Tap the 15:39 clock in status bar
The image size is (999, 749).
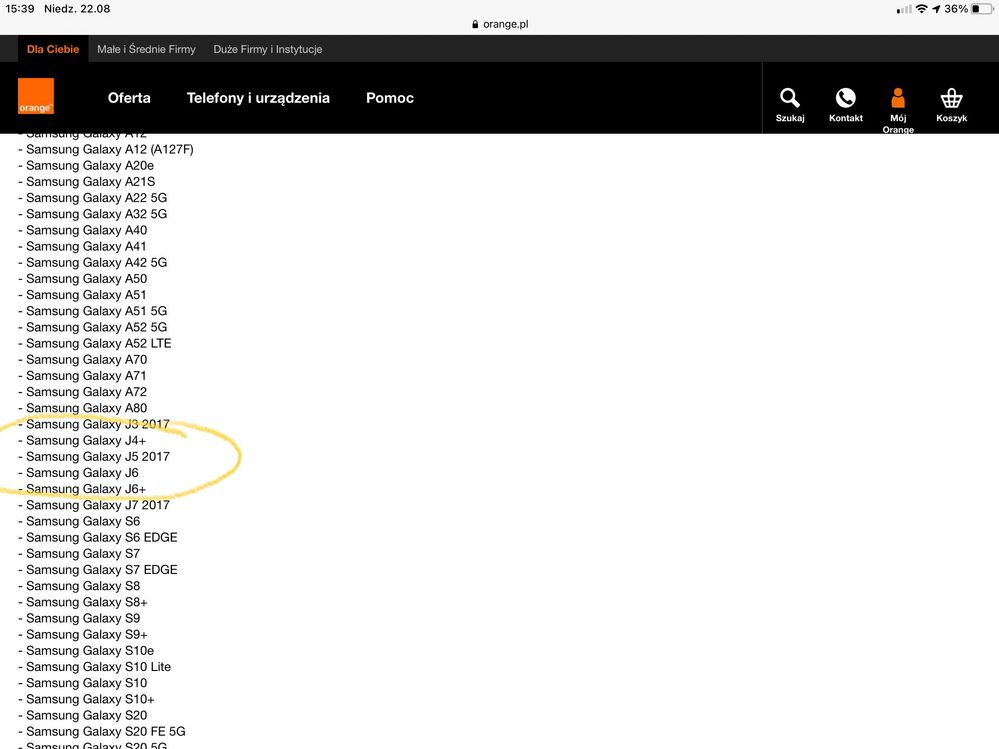[x=20, y=9]
